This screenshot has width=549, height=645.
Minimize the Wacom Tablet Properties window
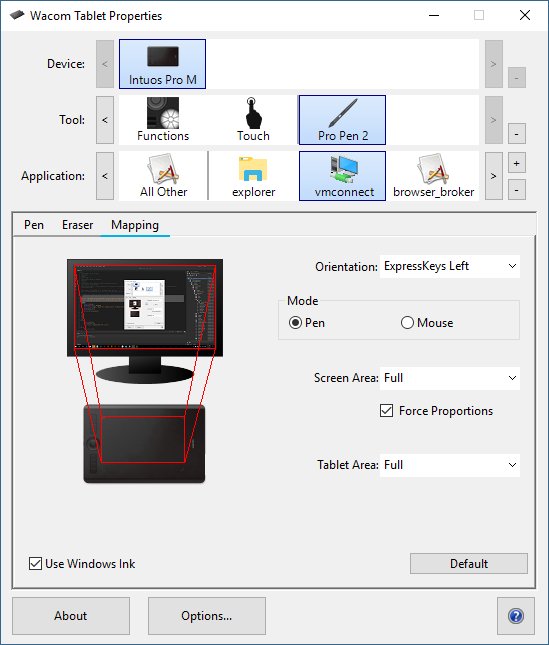pos(434,16)
